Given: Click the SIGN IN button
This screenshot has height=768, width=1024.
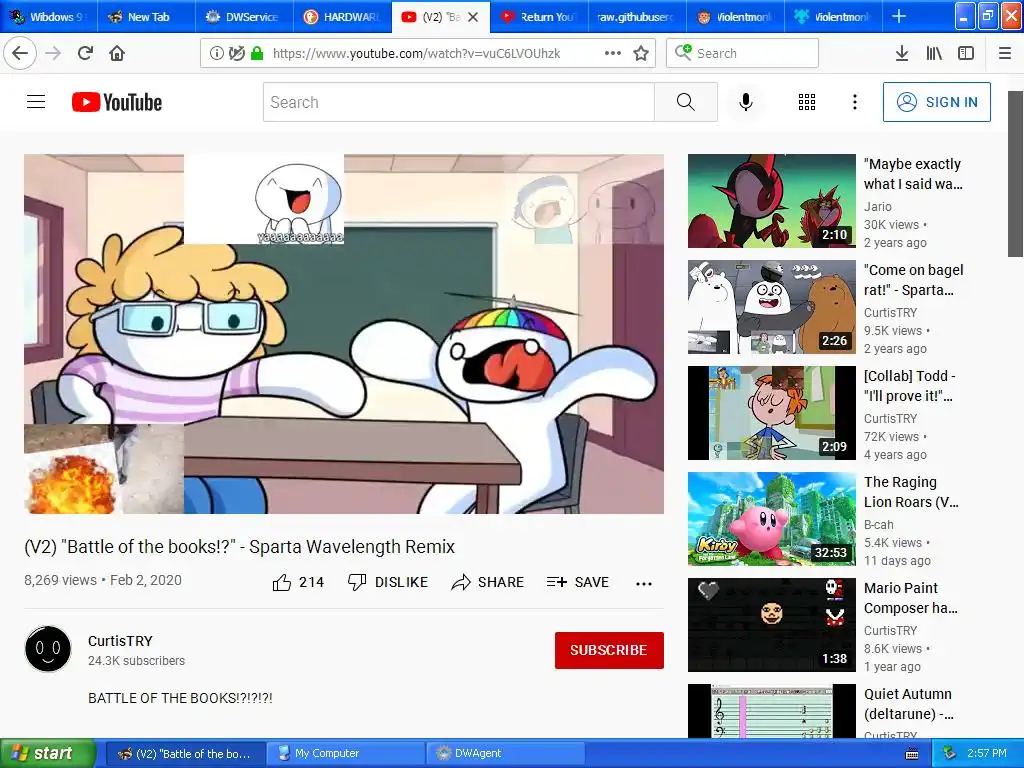Looking at the screenshot, I should point(936,102).
